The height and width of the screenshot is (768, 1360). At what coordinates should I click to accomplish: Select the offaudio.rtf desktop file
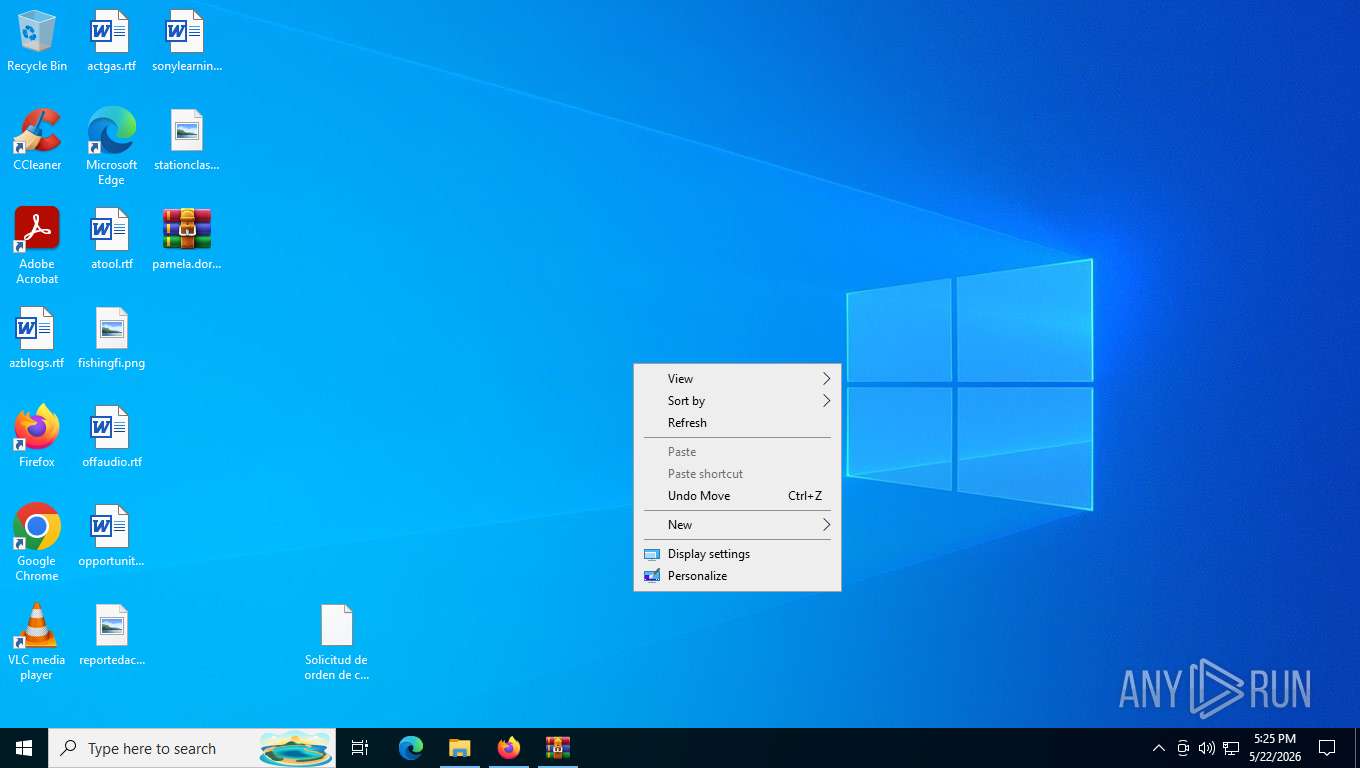click(111, 438)
